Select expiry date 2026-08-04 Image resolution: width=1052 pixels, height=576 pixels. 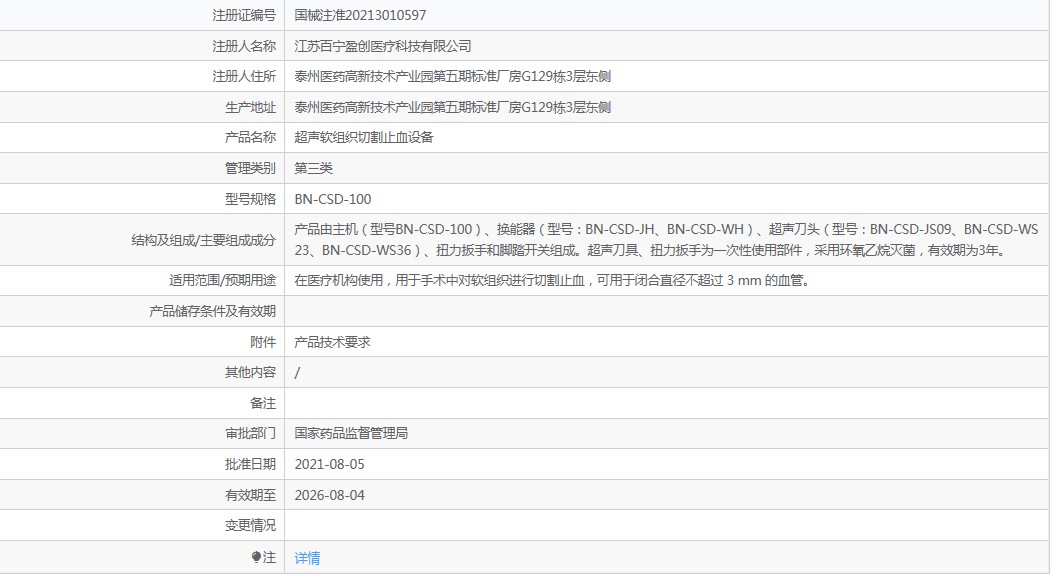point(329,495)
